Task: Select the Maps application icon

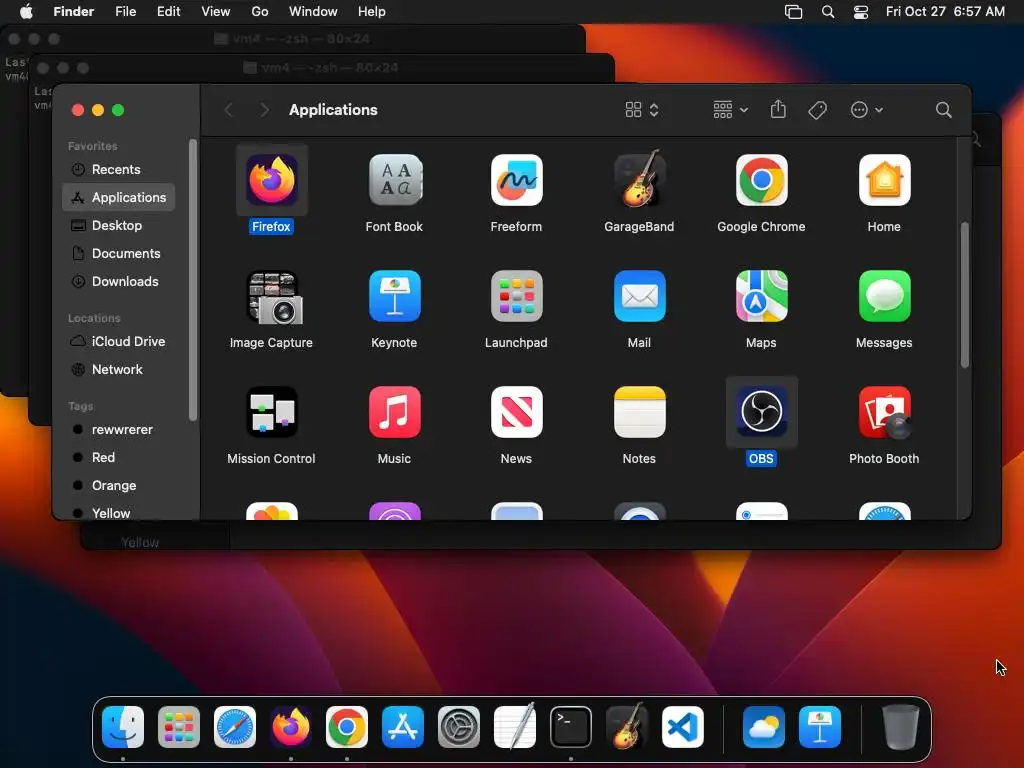Action: [761, 296]
